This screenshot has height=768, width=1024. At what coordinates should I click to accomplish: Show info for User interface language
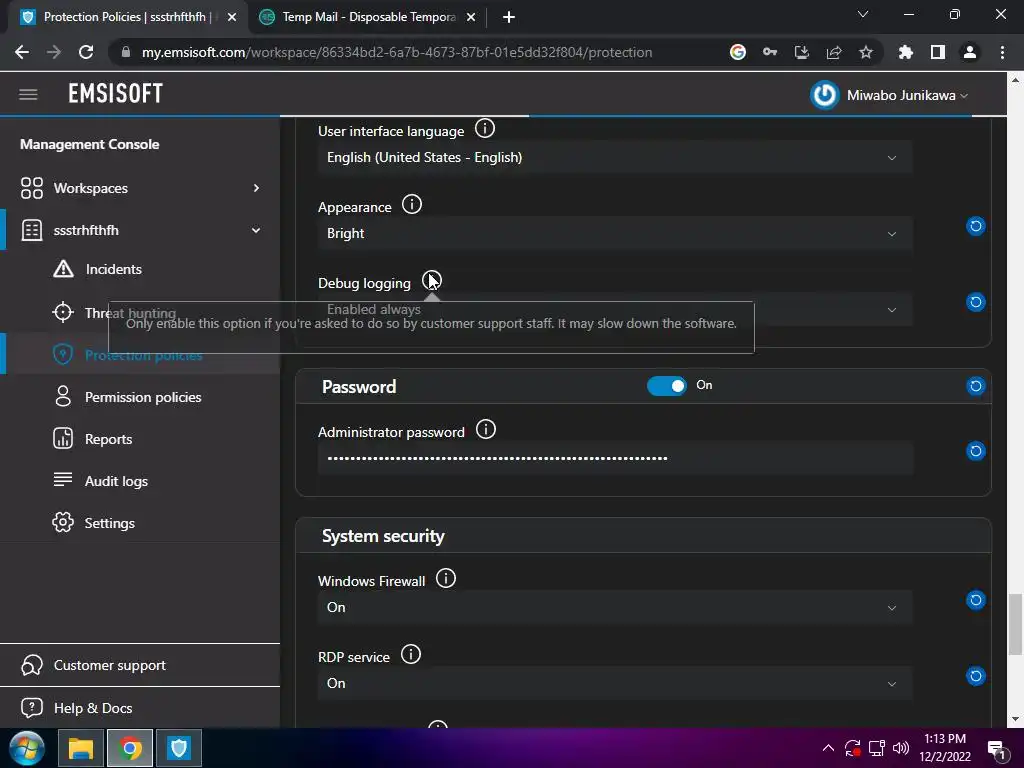click(x=485, y=129)
